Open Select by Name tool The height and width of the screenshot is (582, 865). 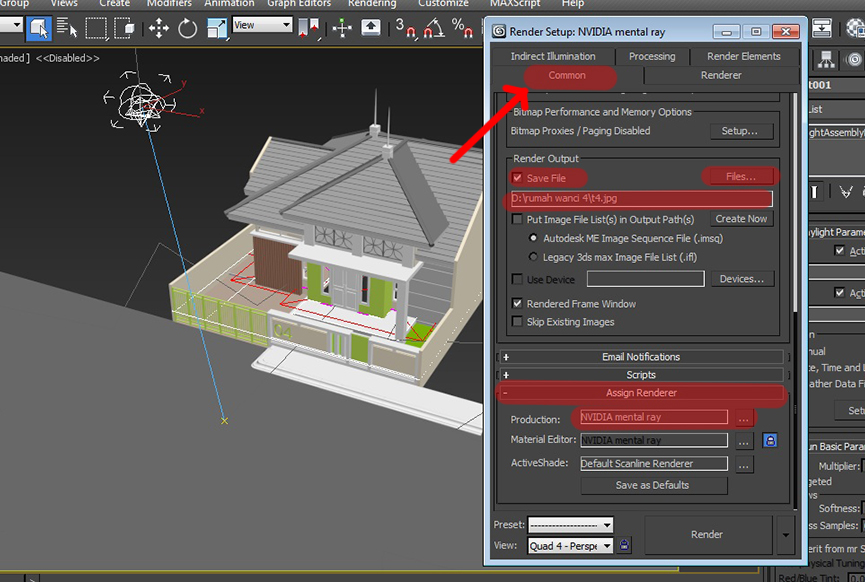tap(67, 28)
